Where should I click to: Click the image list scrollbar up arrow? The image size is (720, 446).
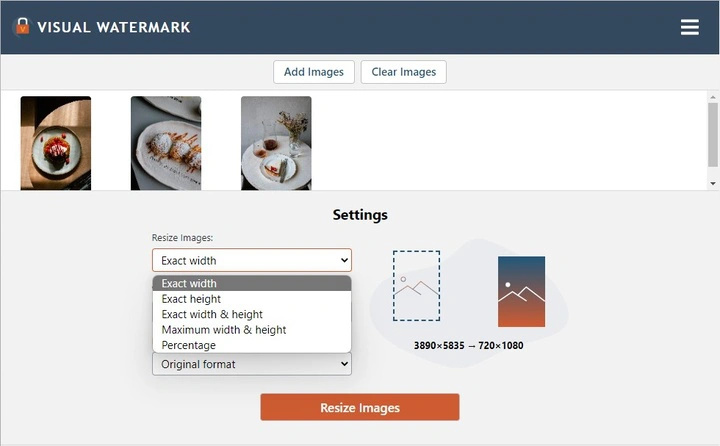[x=713, y=97]
